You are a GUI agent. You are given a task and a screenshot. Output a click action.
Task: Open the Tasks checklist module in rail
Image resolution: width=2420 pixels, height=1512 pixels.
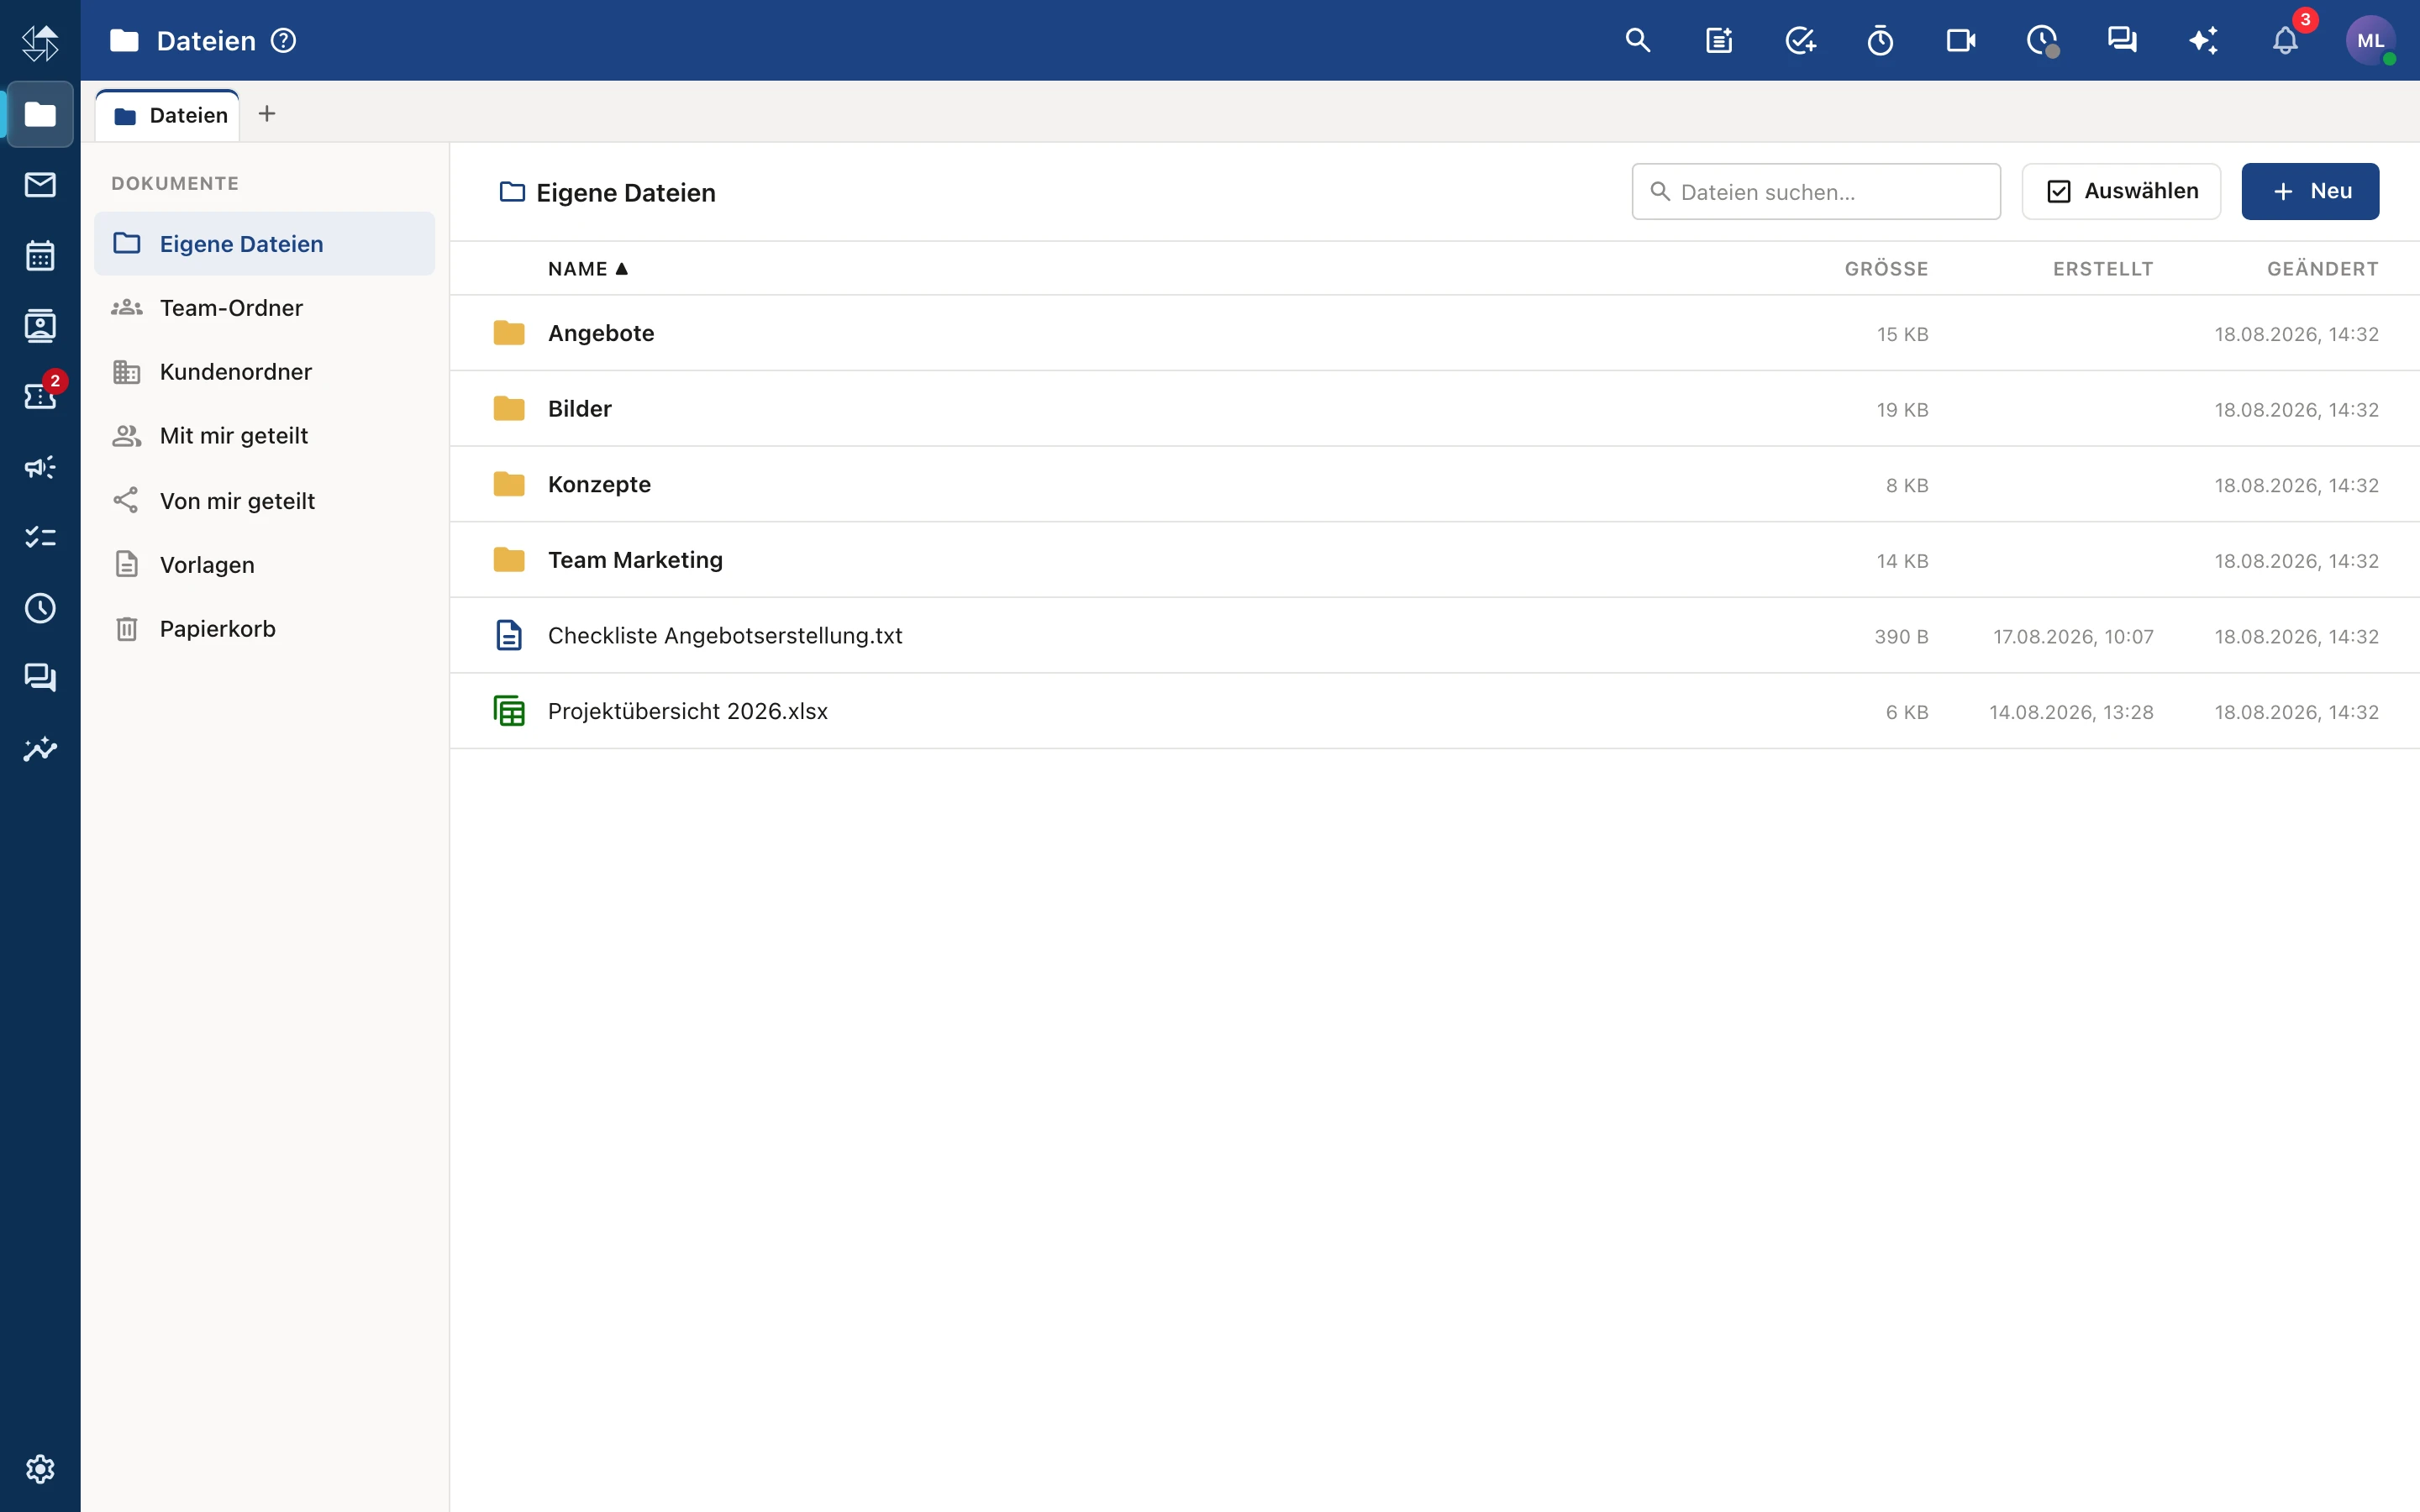(x=40, y=538)
